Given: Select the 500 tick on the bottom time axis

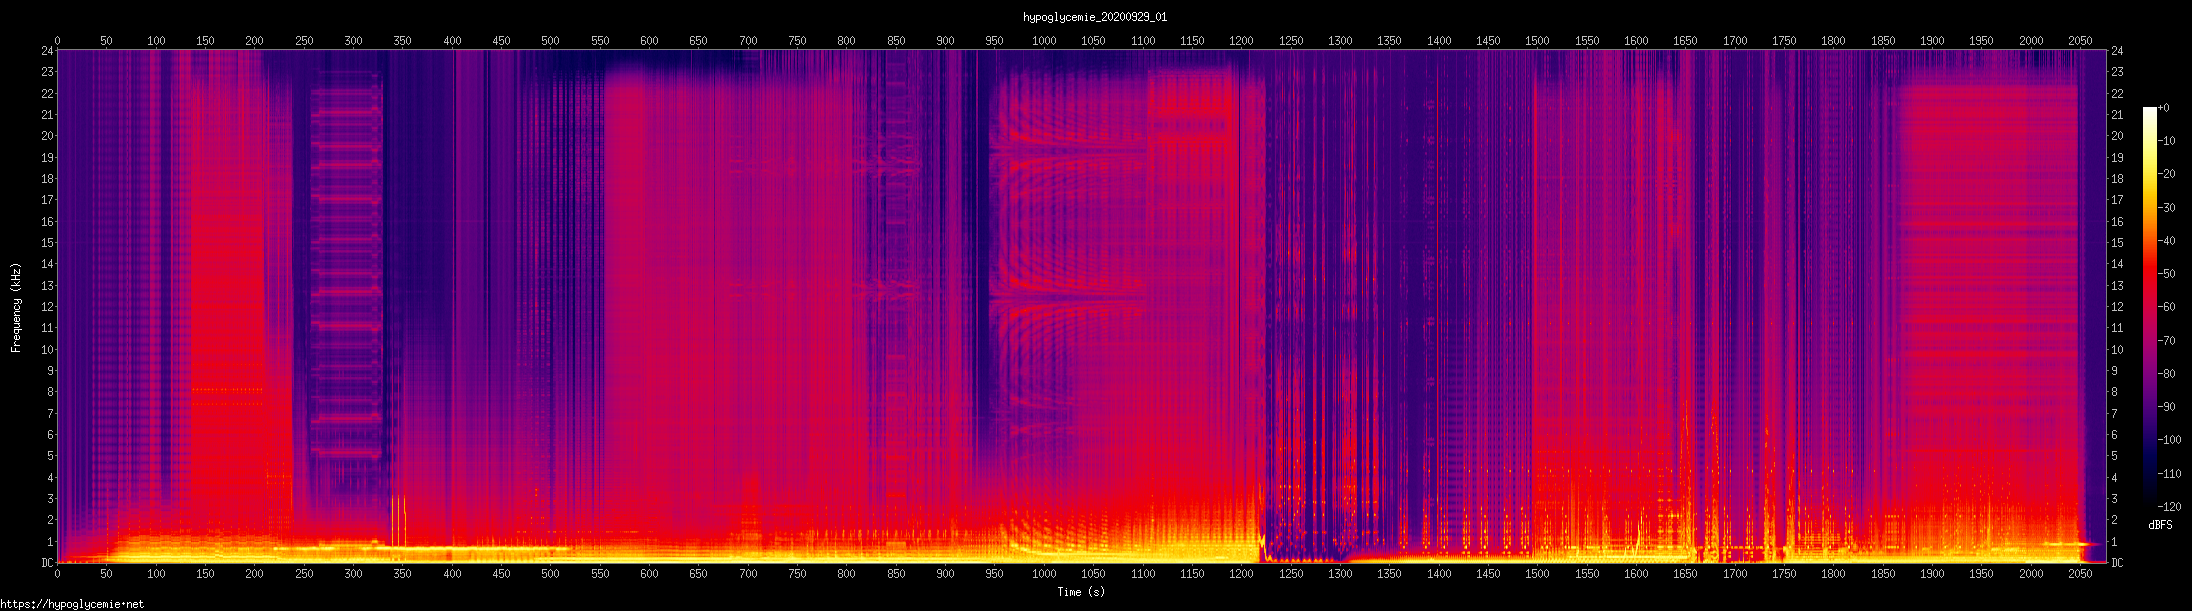Looking at the screenshot, I should click(x=550, y=574).
